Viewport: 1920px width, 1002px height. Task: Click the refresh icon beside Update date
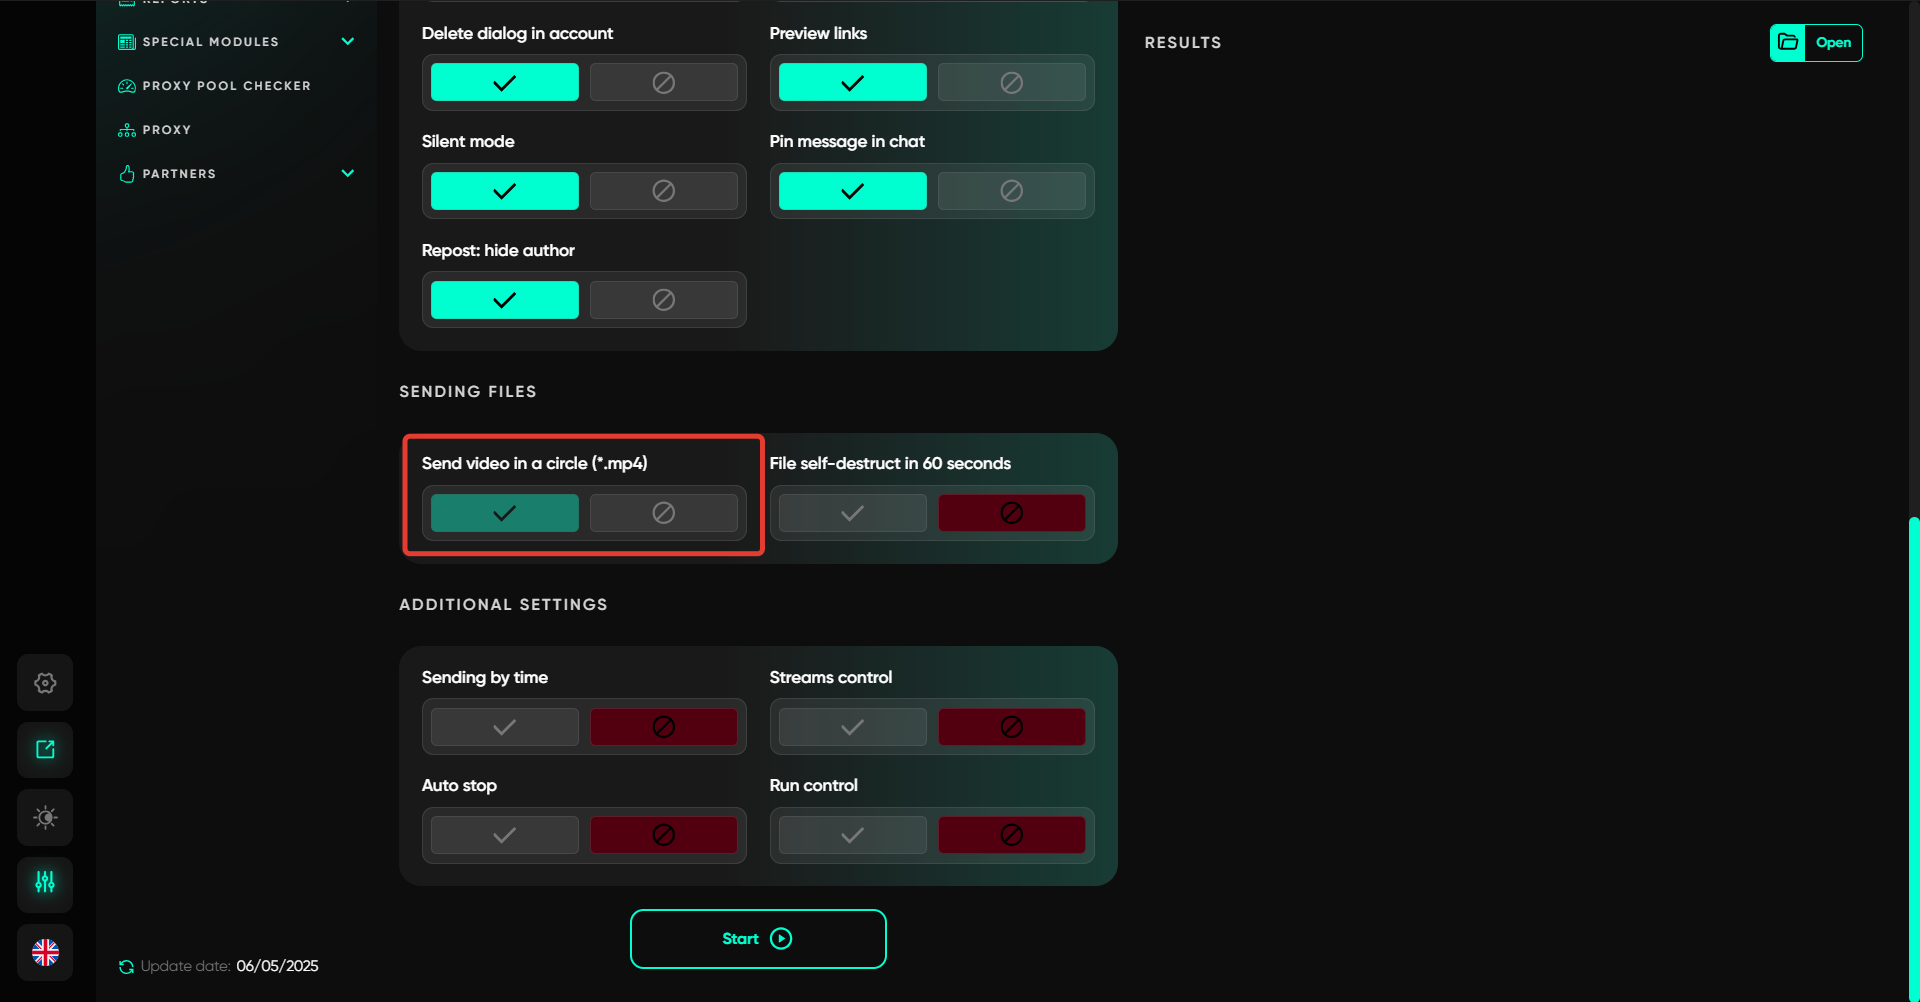[x=126, y=967]
